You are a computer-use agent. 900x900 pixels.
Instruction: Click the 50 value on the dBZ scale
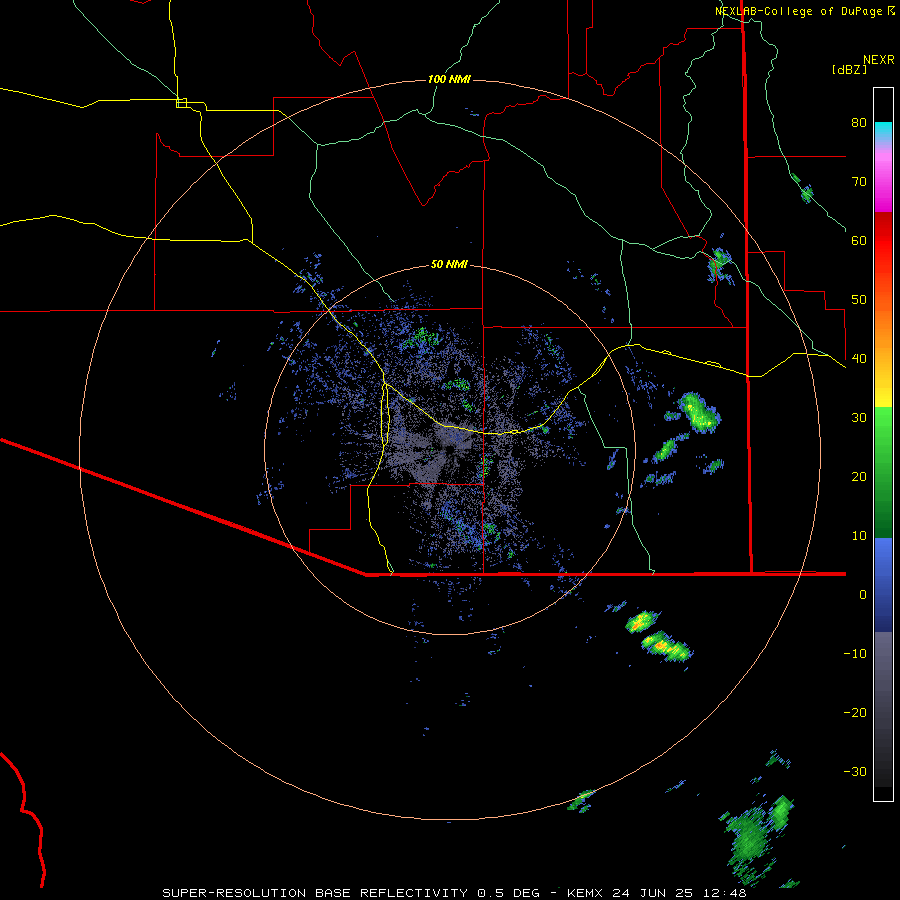coord(859,300)
